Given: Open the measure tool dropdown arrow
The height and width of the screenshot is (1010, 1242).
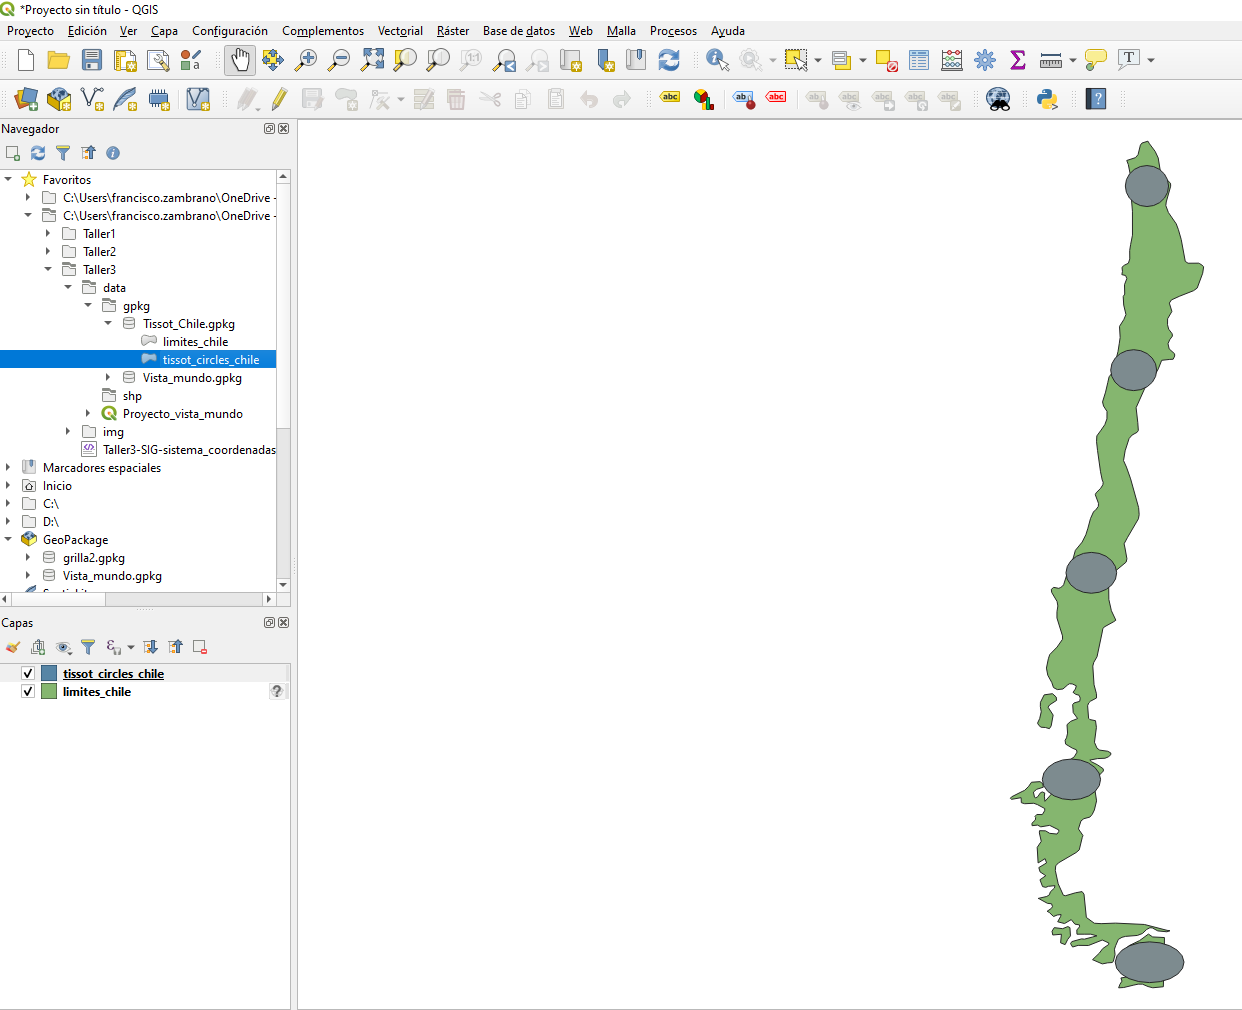Looking at the screenshot, I should point(1073,60).
